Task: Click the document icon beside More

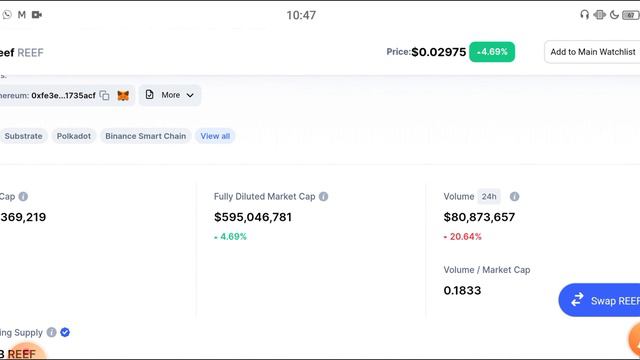Action: [149, 95]
